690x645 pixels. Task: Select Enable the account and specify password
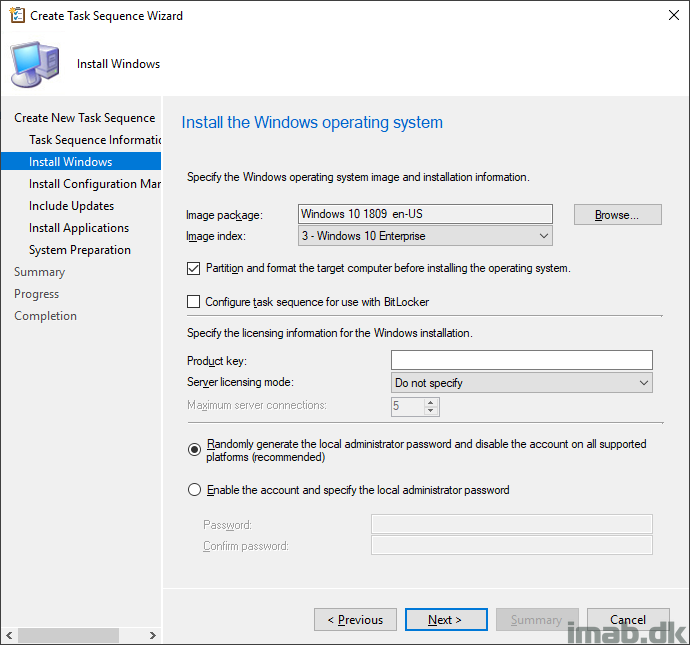tap(194, 490)
